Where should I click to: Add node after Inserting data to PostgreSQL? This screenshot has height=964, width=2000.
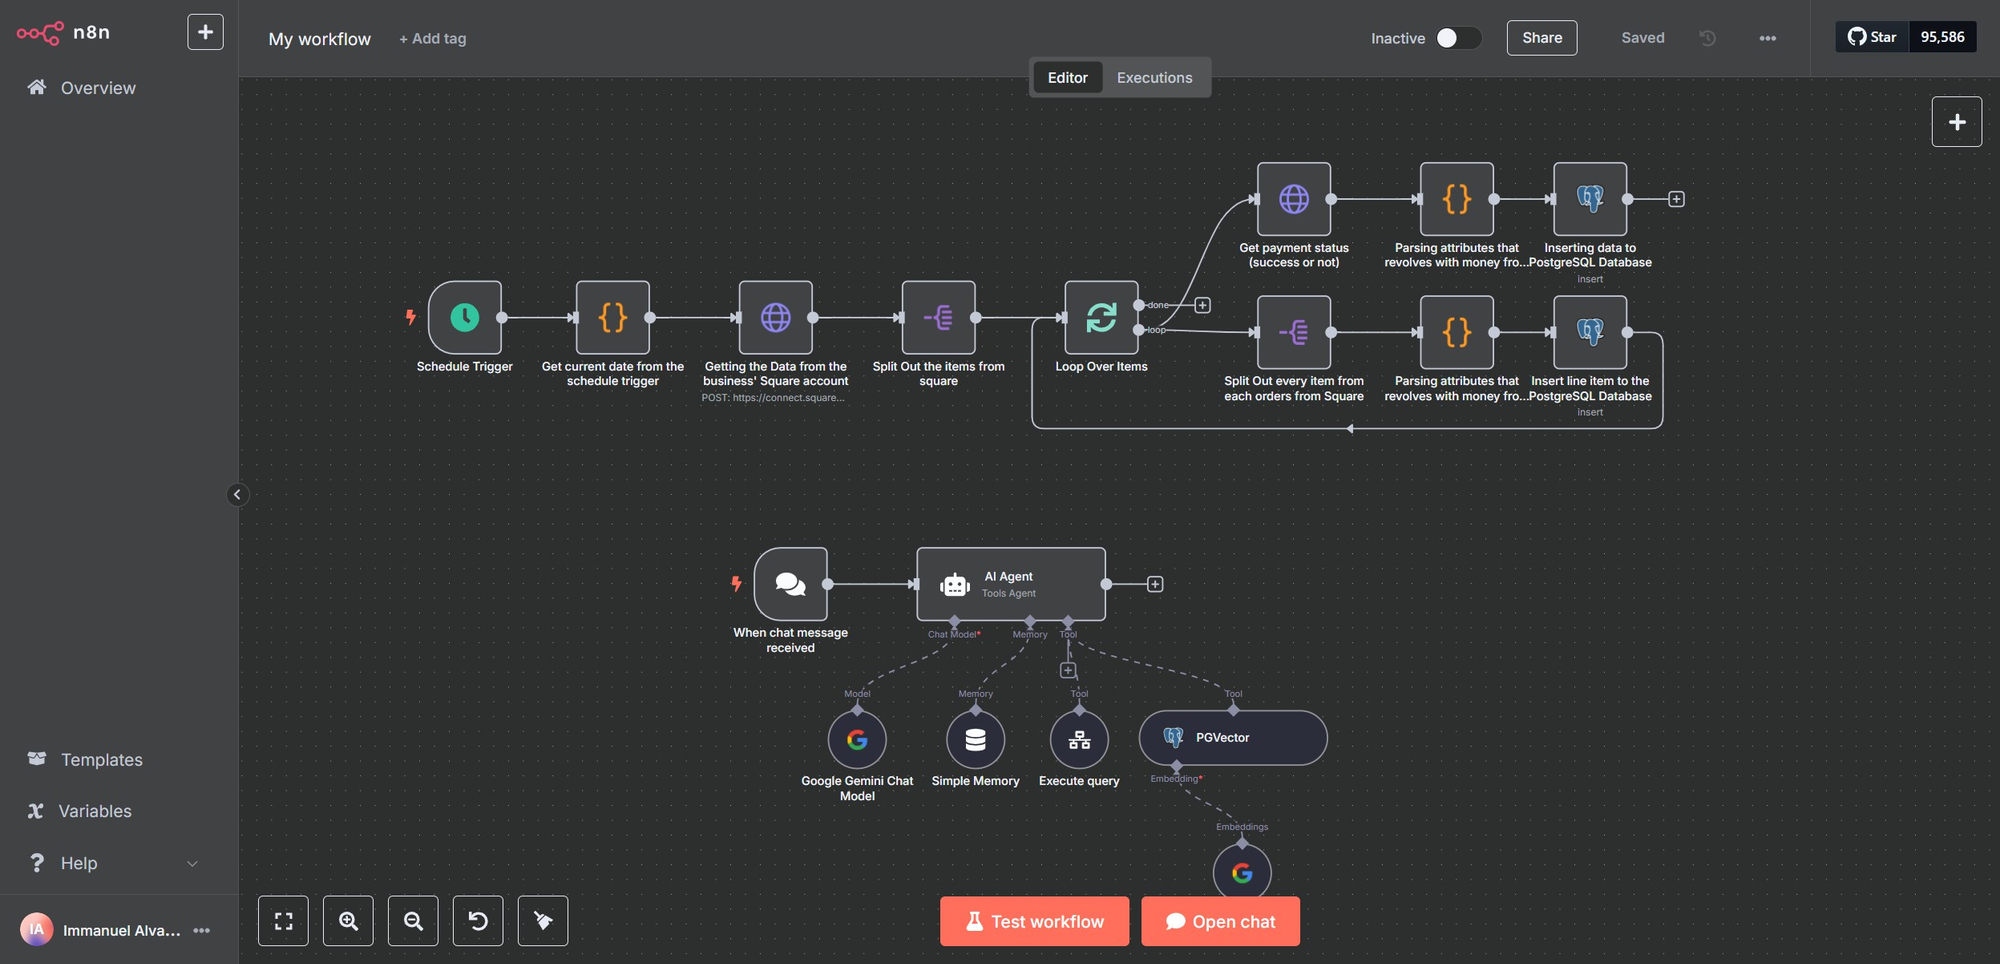click(1676, 199)
